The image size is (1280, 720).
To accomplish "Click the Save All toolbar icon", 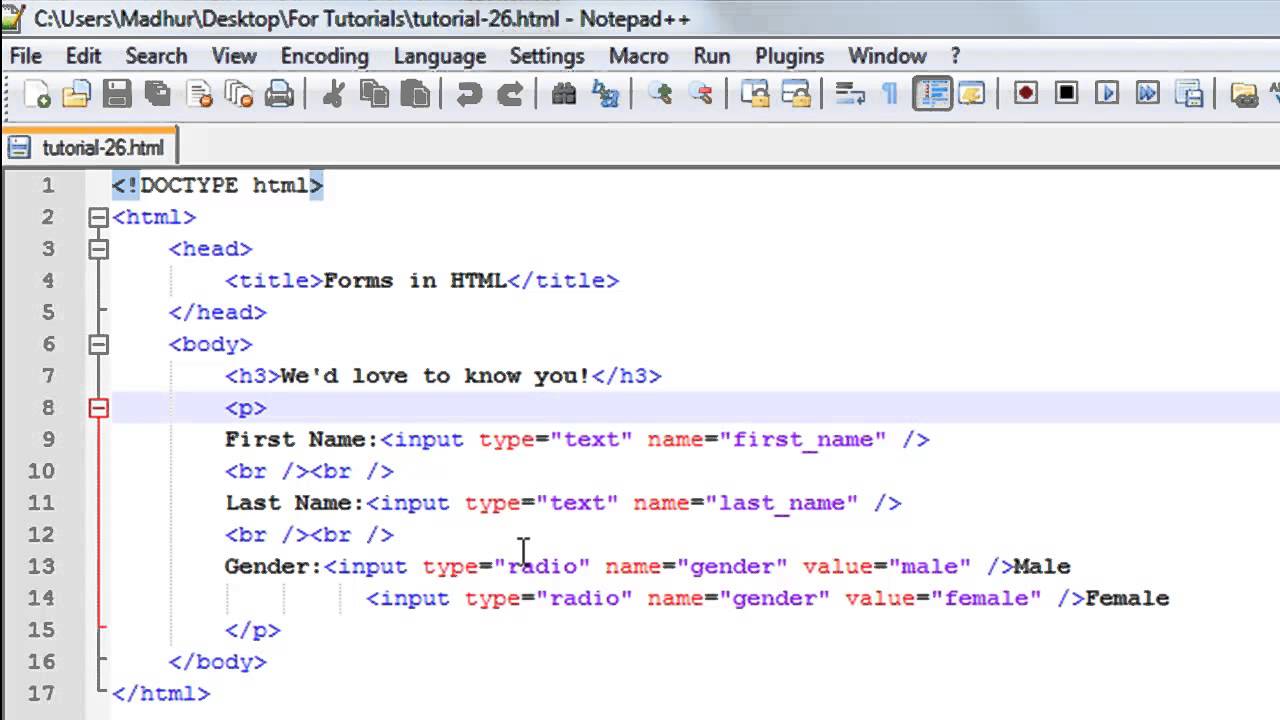I will 158,94.
